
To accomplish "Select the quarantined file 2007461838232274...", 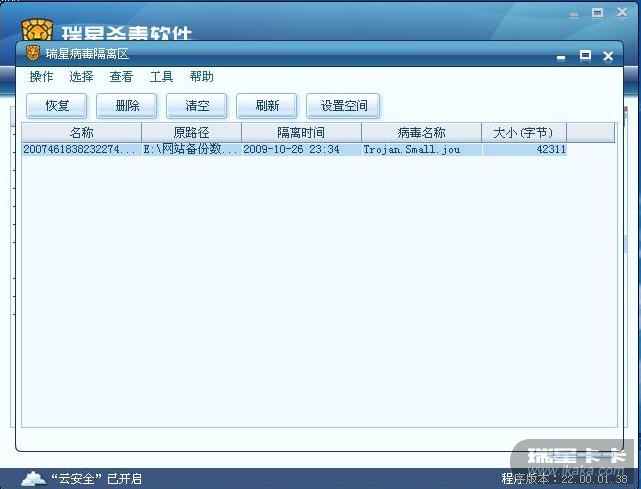I will click(x=79, y=149).
